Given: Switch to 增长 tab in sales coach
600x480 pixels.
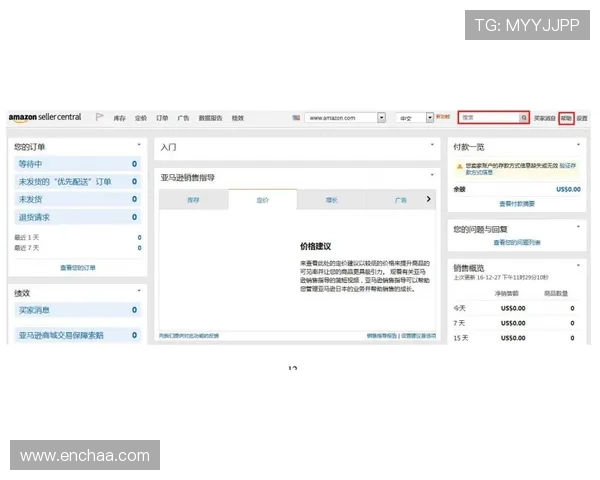Looking at the screenshot, I should pyautogui.click(x=332, y=199).
